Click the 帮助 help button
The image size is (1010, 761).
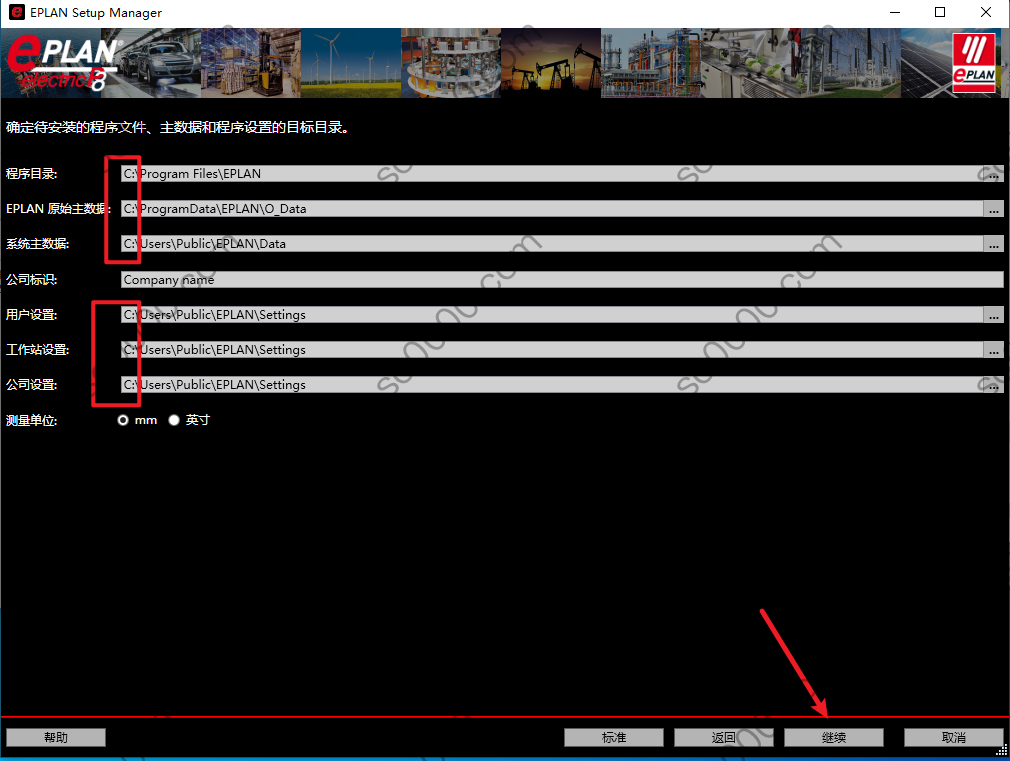point(56,737)
